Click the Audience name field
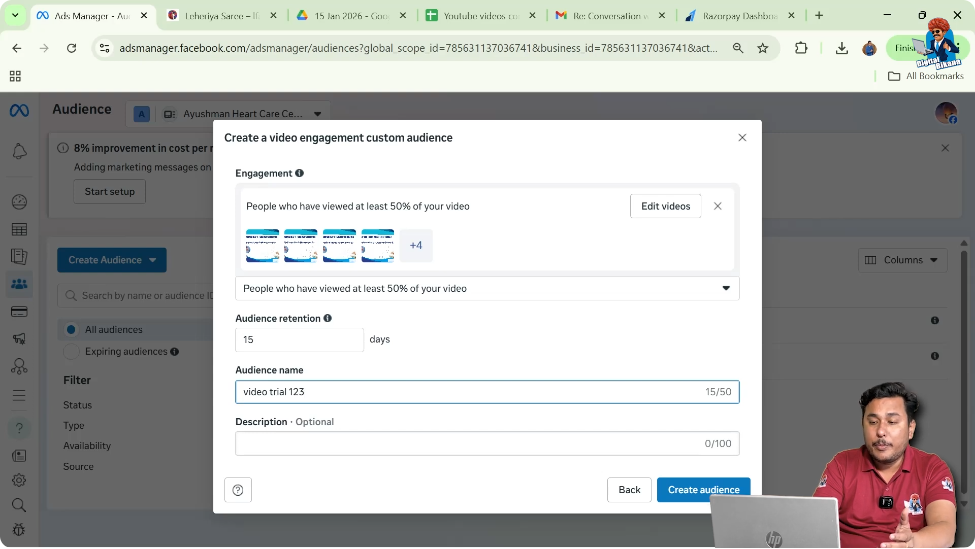Image resolution: width=975 pixels, height=549 pixels. click(x=487, y=392)
